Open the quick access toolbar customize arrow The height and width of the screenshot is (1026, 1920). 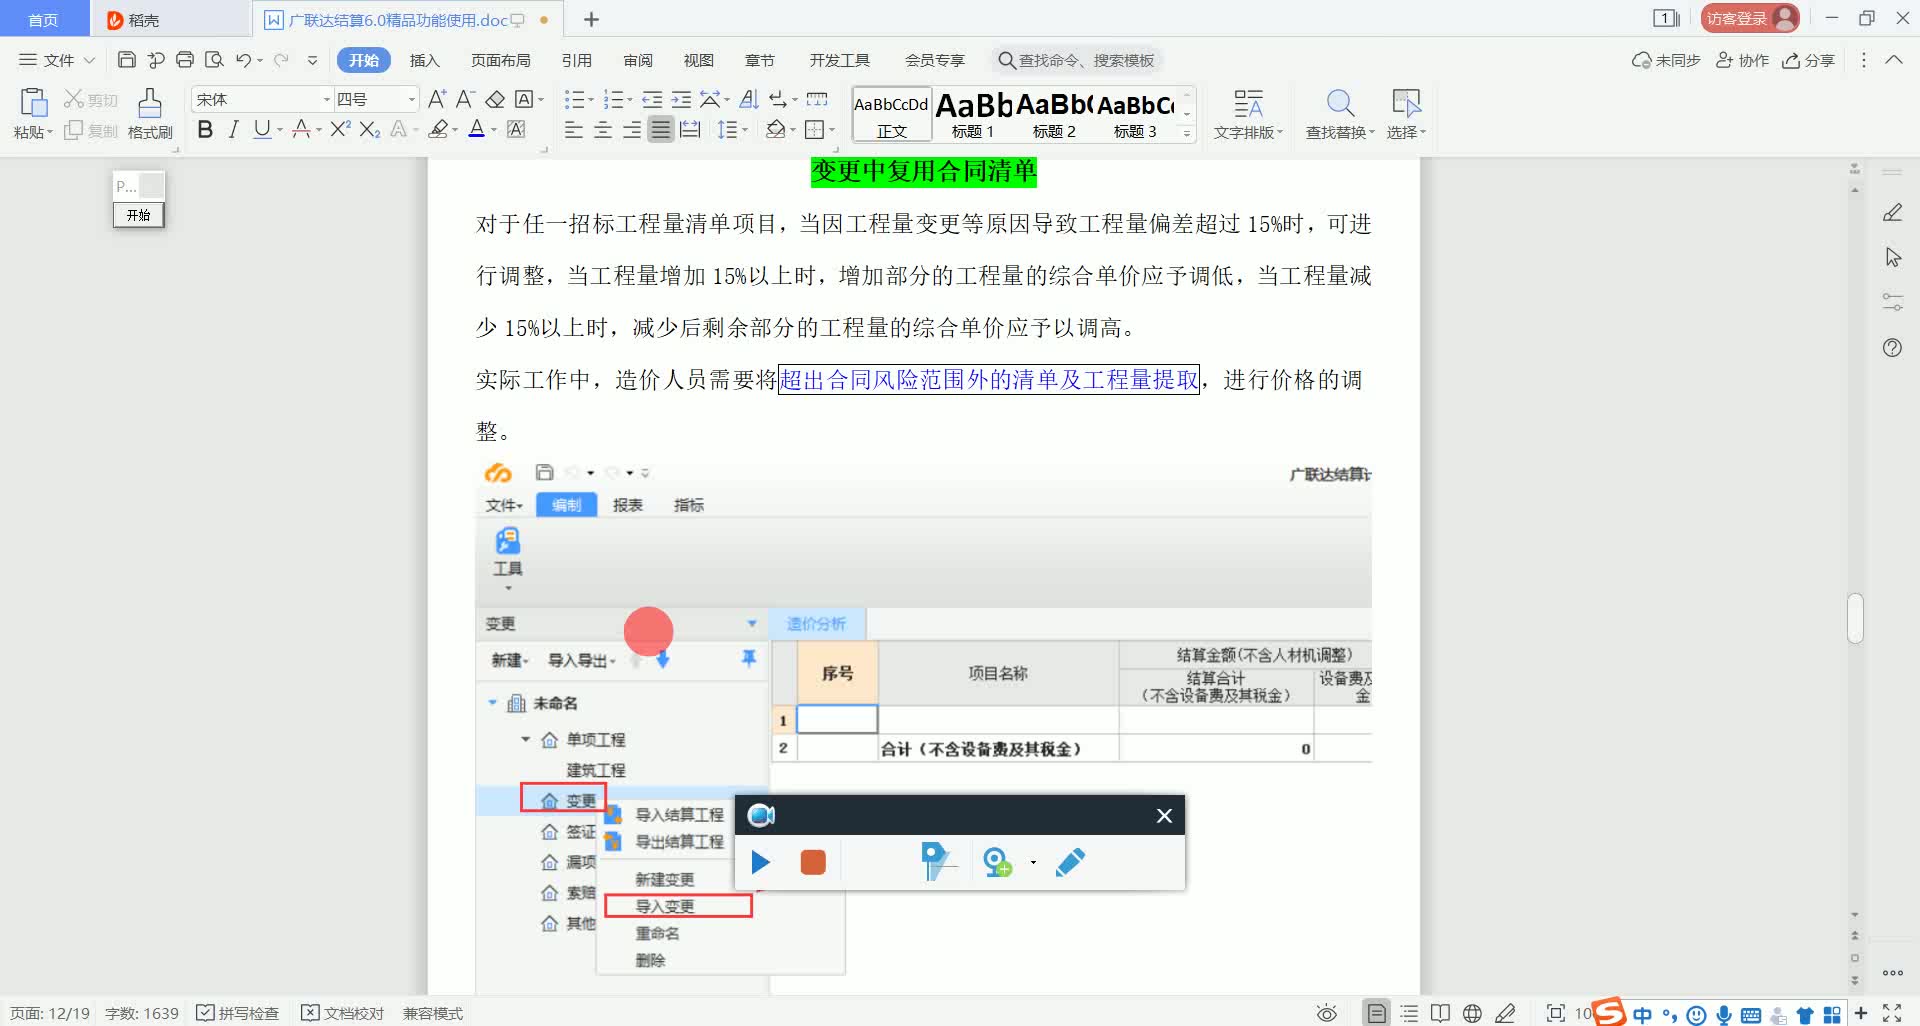pyautogui.click(x=312, y=60)
